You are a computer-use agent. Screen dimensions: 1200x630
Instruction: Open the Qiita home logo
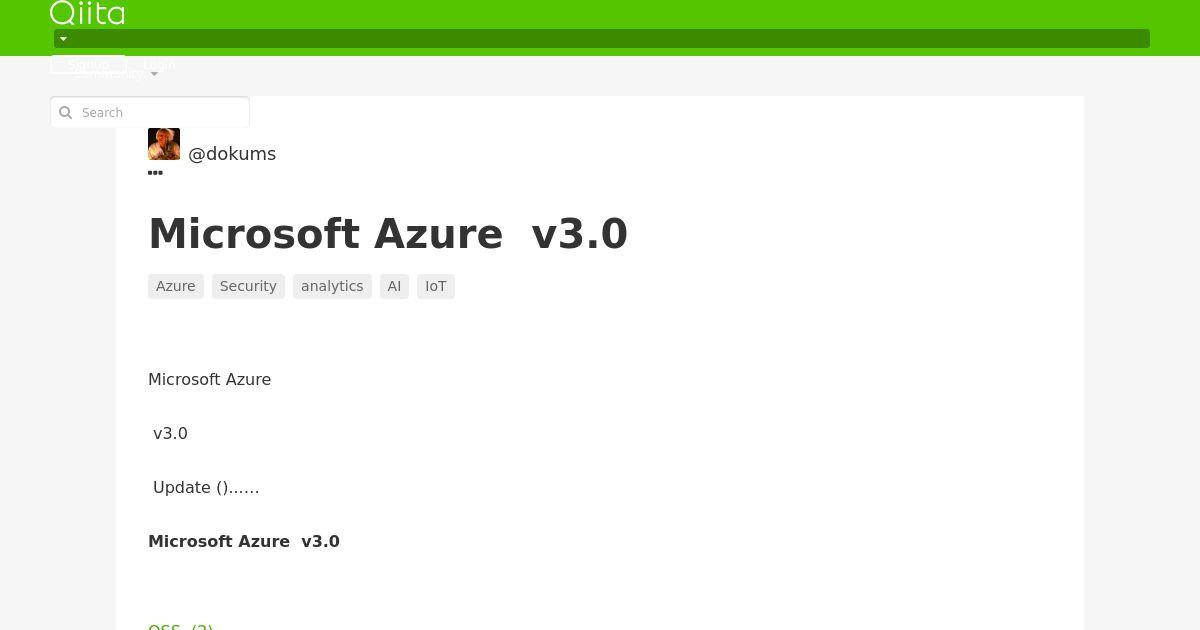coord(88,13)
